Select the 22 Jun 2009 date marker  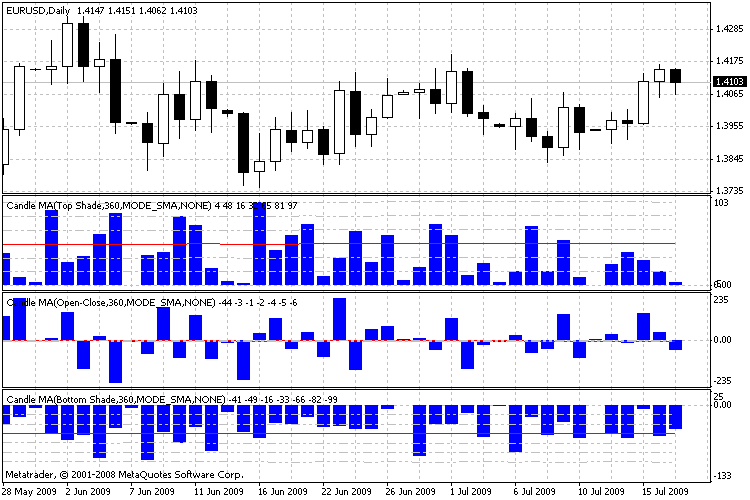point(347,492)
